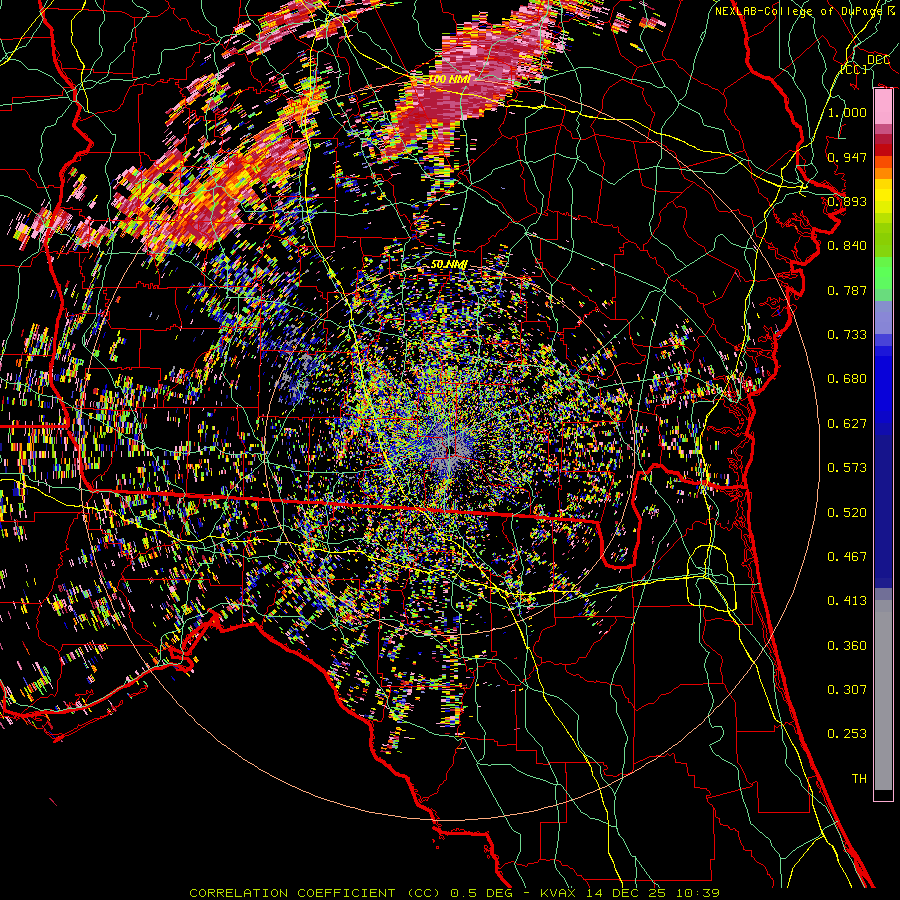Click the Correlation Coefficient KVAX caption text
Viewport: 900px width, 900px height.
coord(455,893)
